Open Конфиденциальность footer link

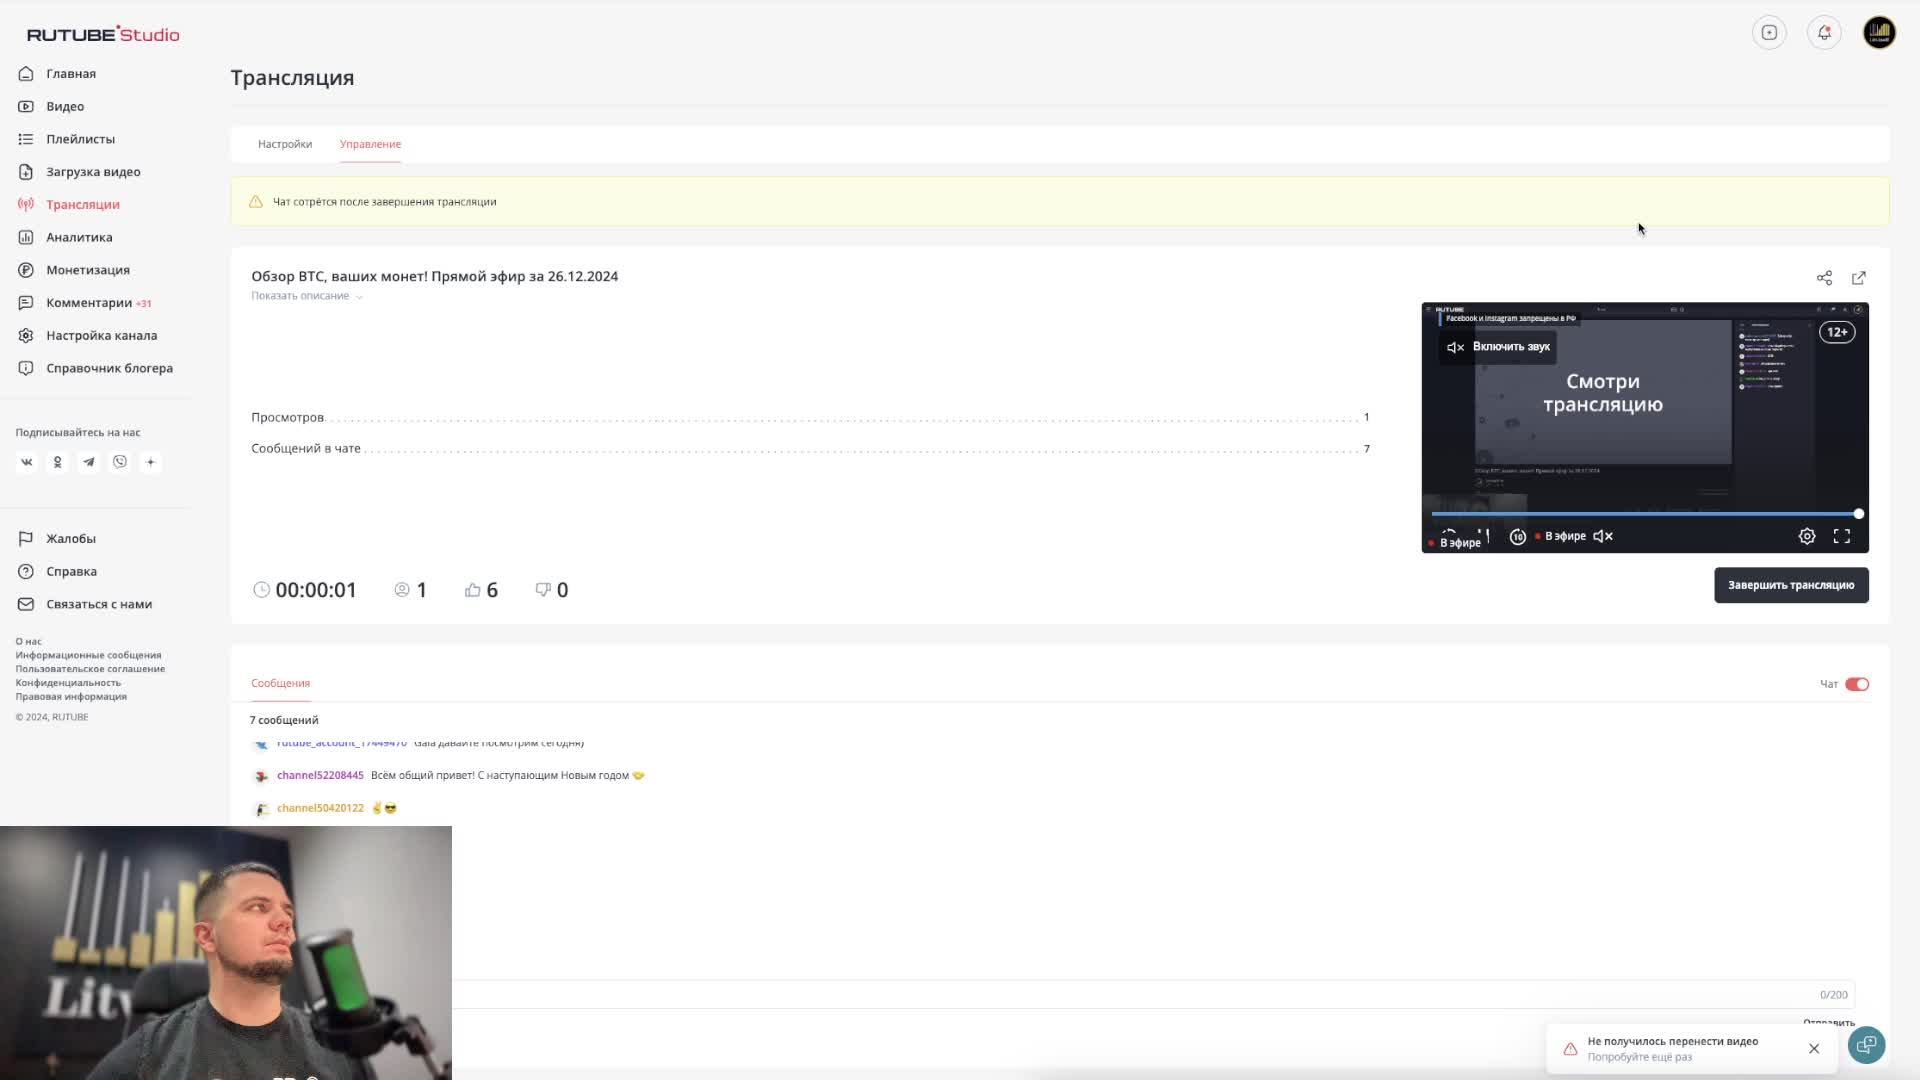(68, 683)
